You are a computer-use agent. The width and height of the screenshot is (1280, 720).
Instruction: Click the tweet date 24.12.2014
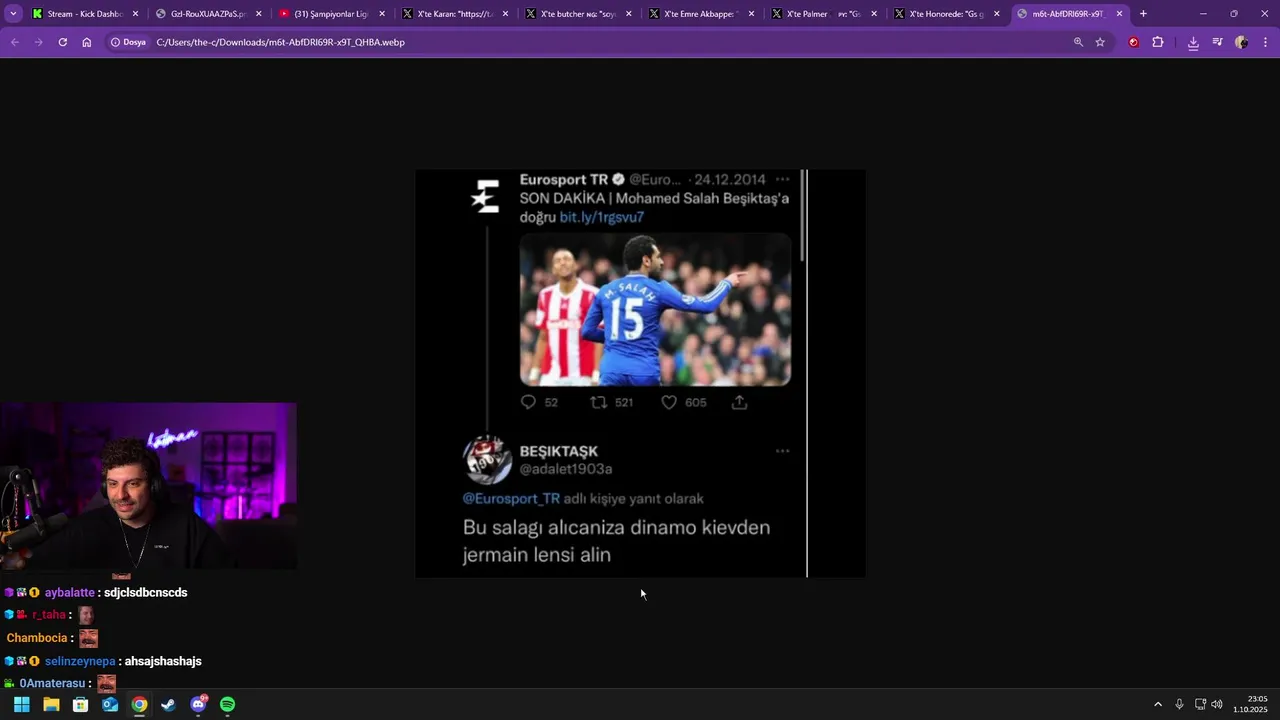(x=730, y=179)
